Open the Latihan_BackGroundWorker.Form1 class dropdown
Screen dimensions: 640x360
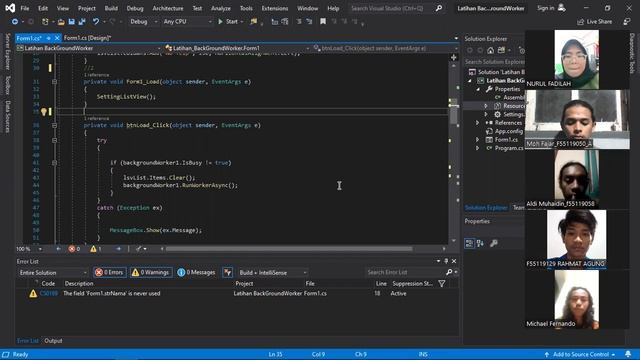(x=237, y=48)
